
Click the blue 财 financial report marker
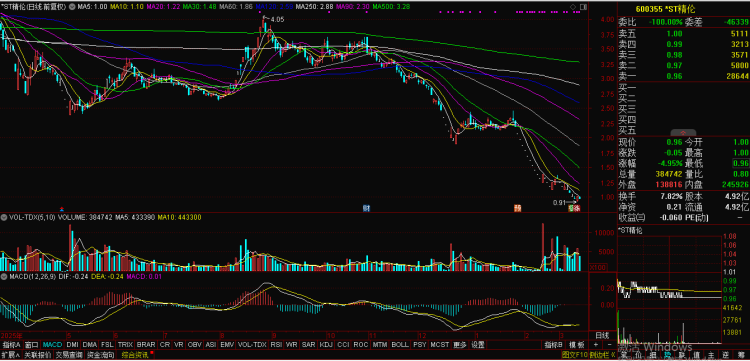(x=366, y=208)
